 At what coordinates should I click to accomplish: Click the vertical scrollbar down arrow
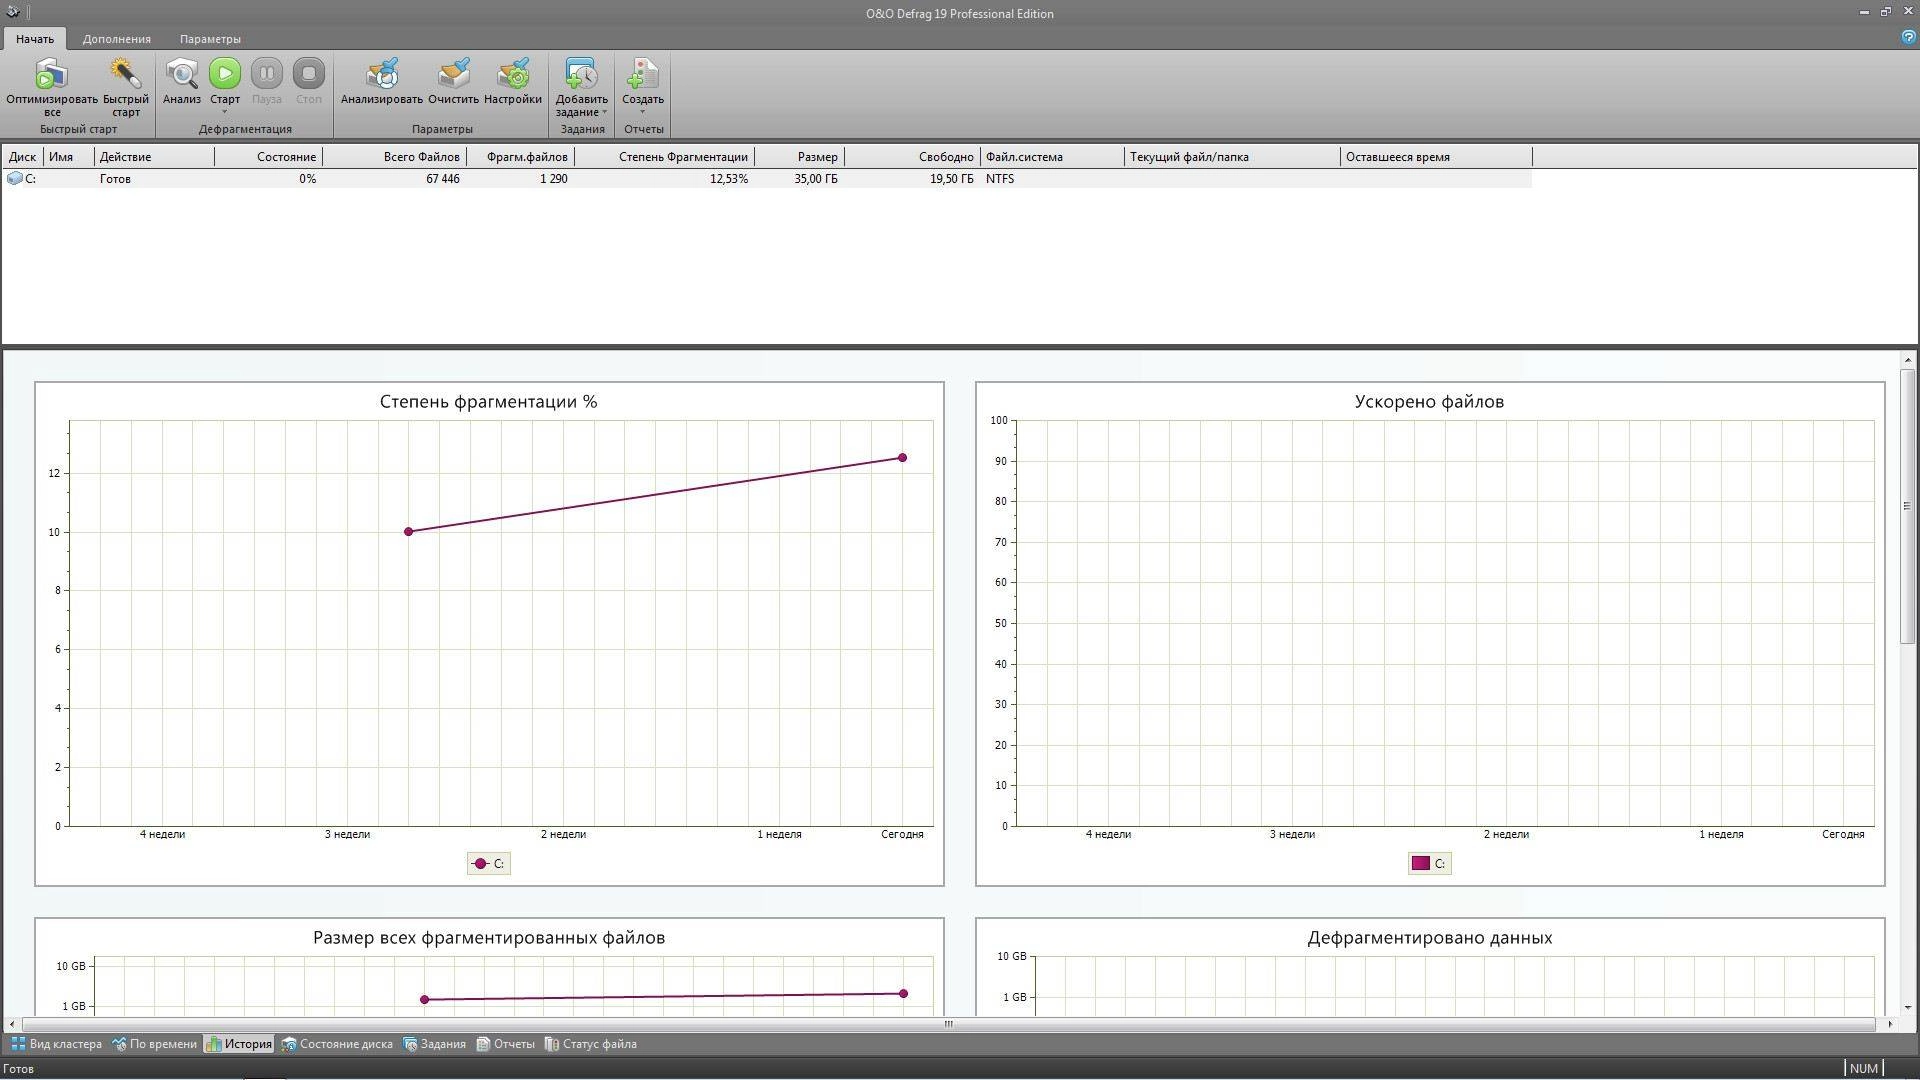coord(1907,1008)
